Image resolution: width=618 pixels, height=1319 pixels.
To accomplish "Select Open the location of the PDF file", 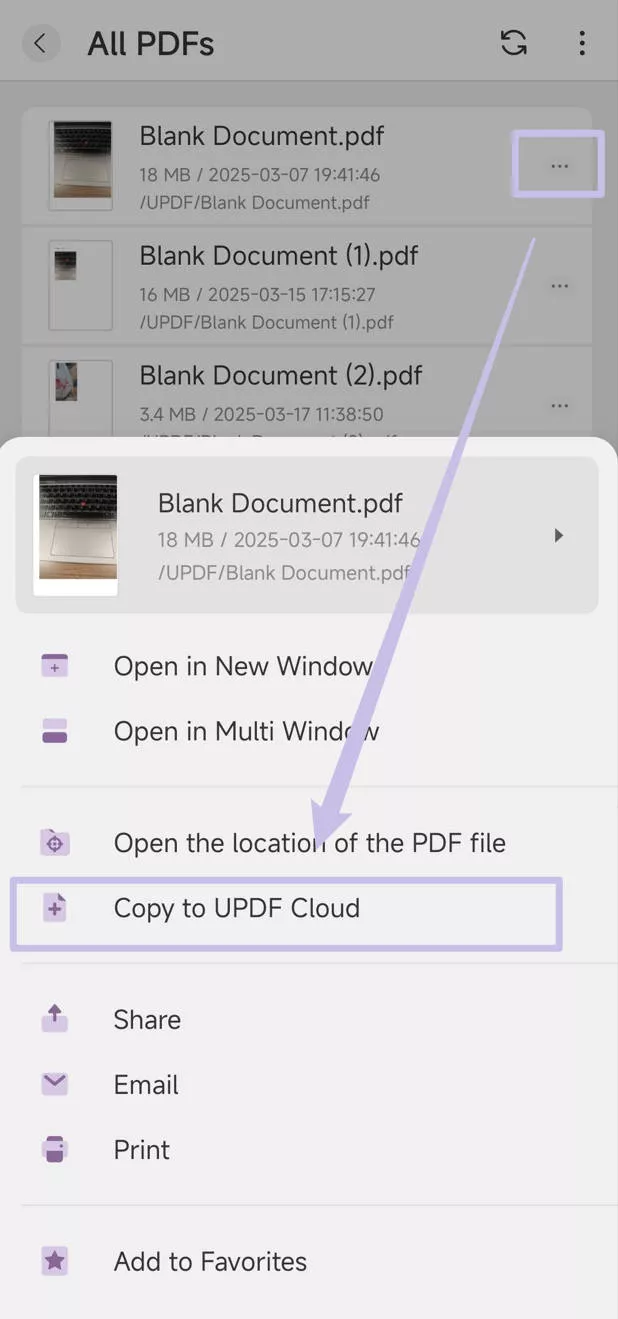I will (x=309, y=843).
